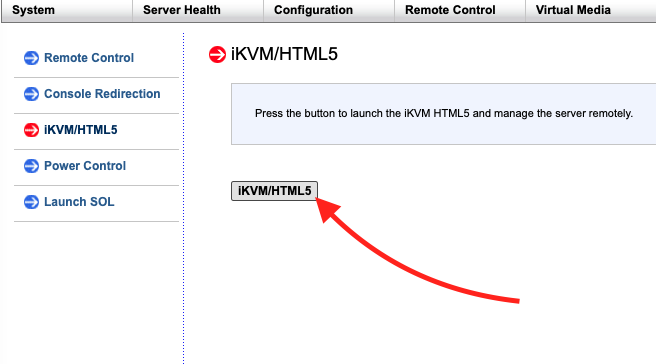Open the Power Control sidebar link
The height and width of the screenshot is (364, 656).
(85, 166)
